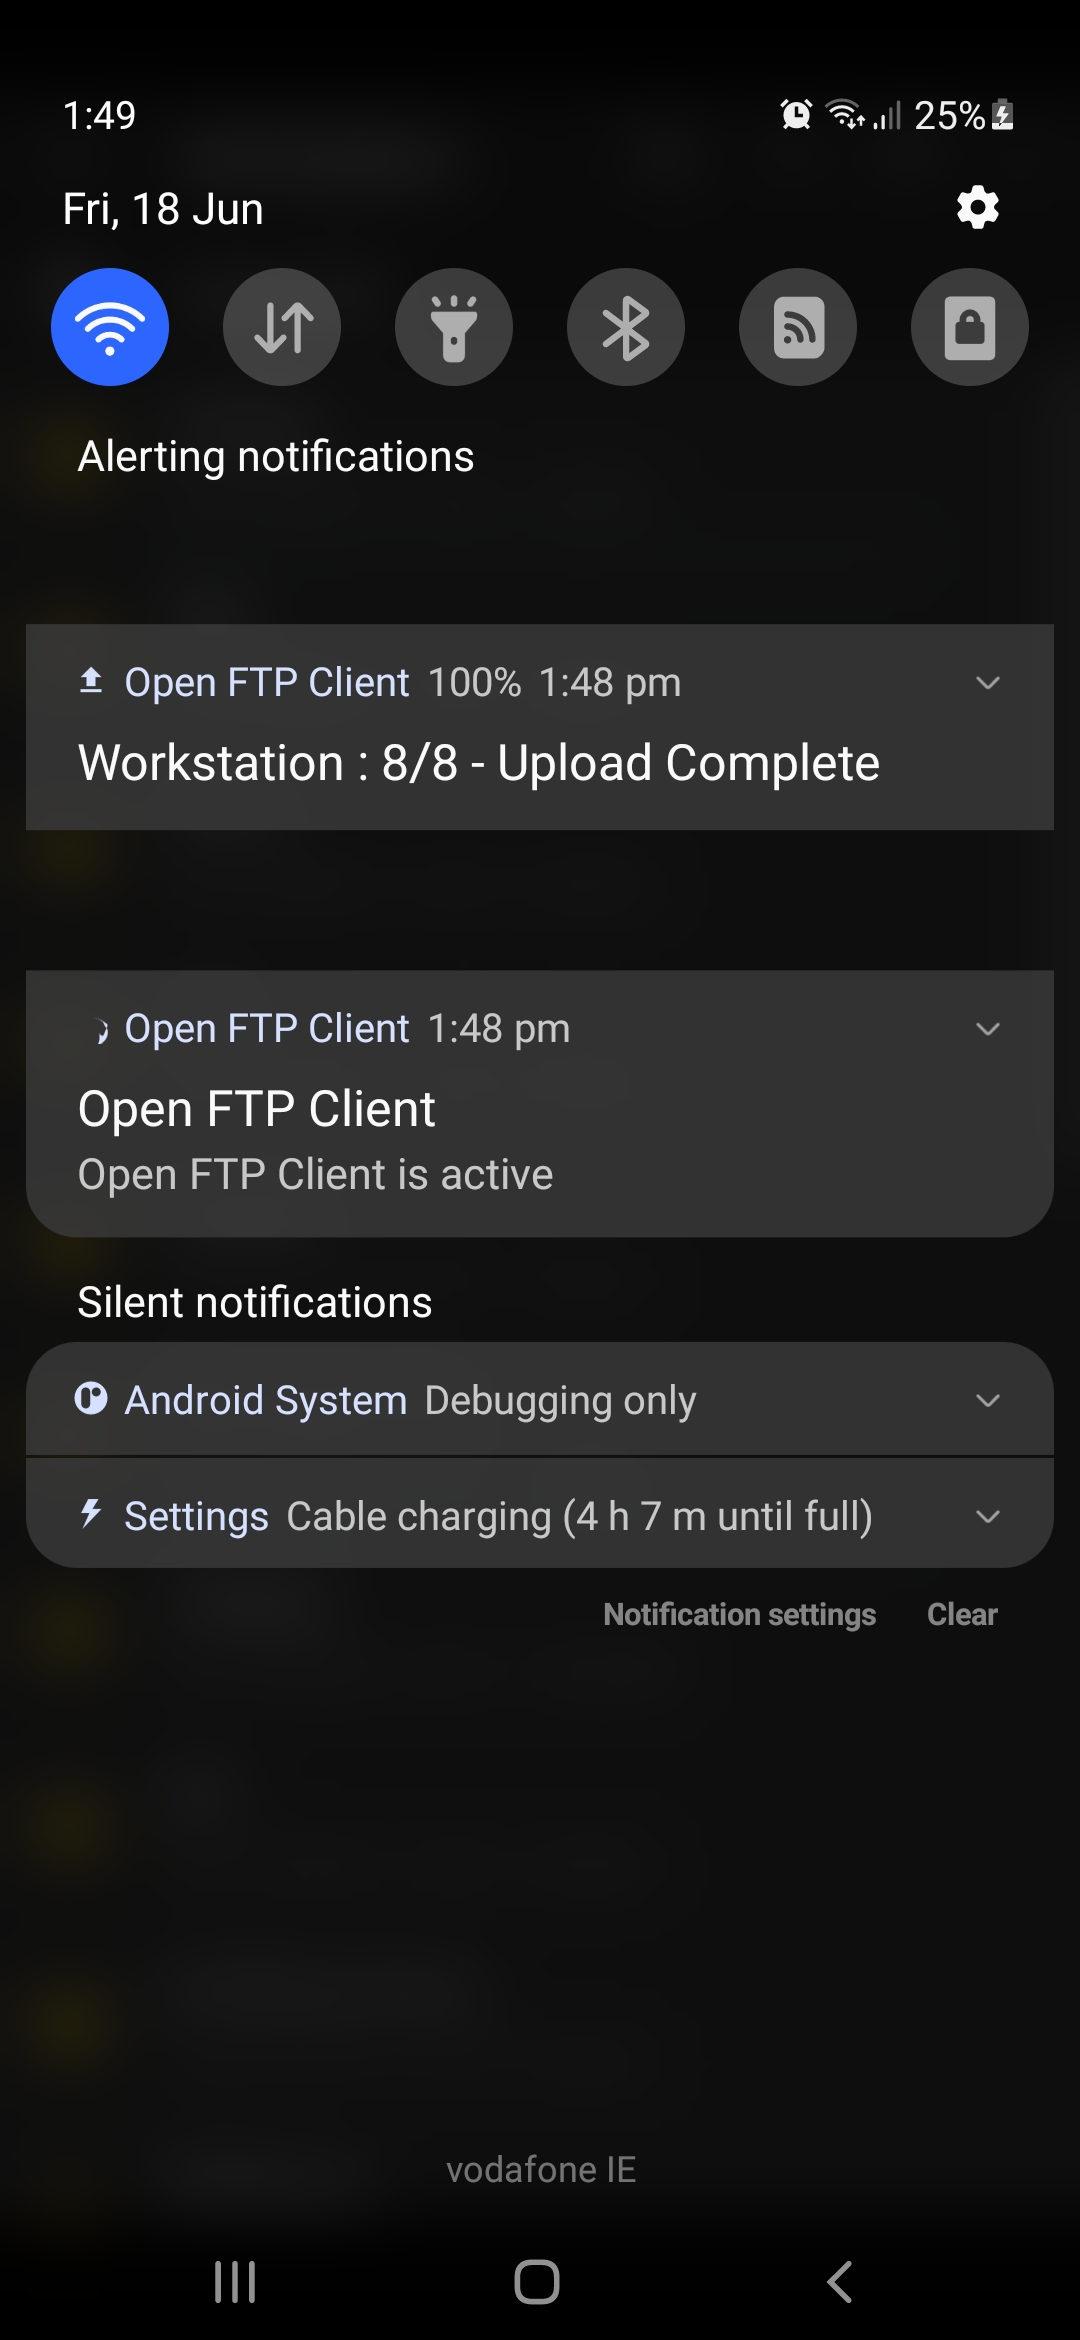Tap the RSS-style hotspot quick tile
This screenshot has width=1080, height=2340.
tap(798, 327)
